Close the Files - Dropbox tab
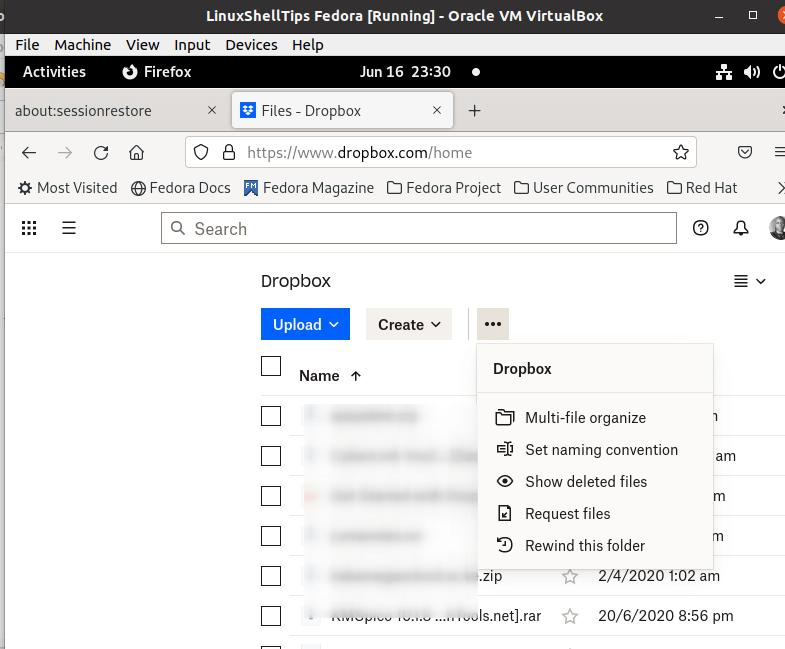Screen dimensions: 785x649 click(x=437, y=110)
